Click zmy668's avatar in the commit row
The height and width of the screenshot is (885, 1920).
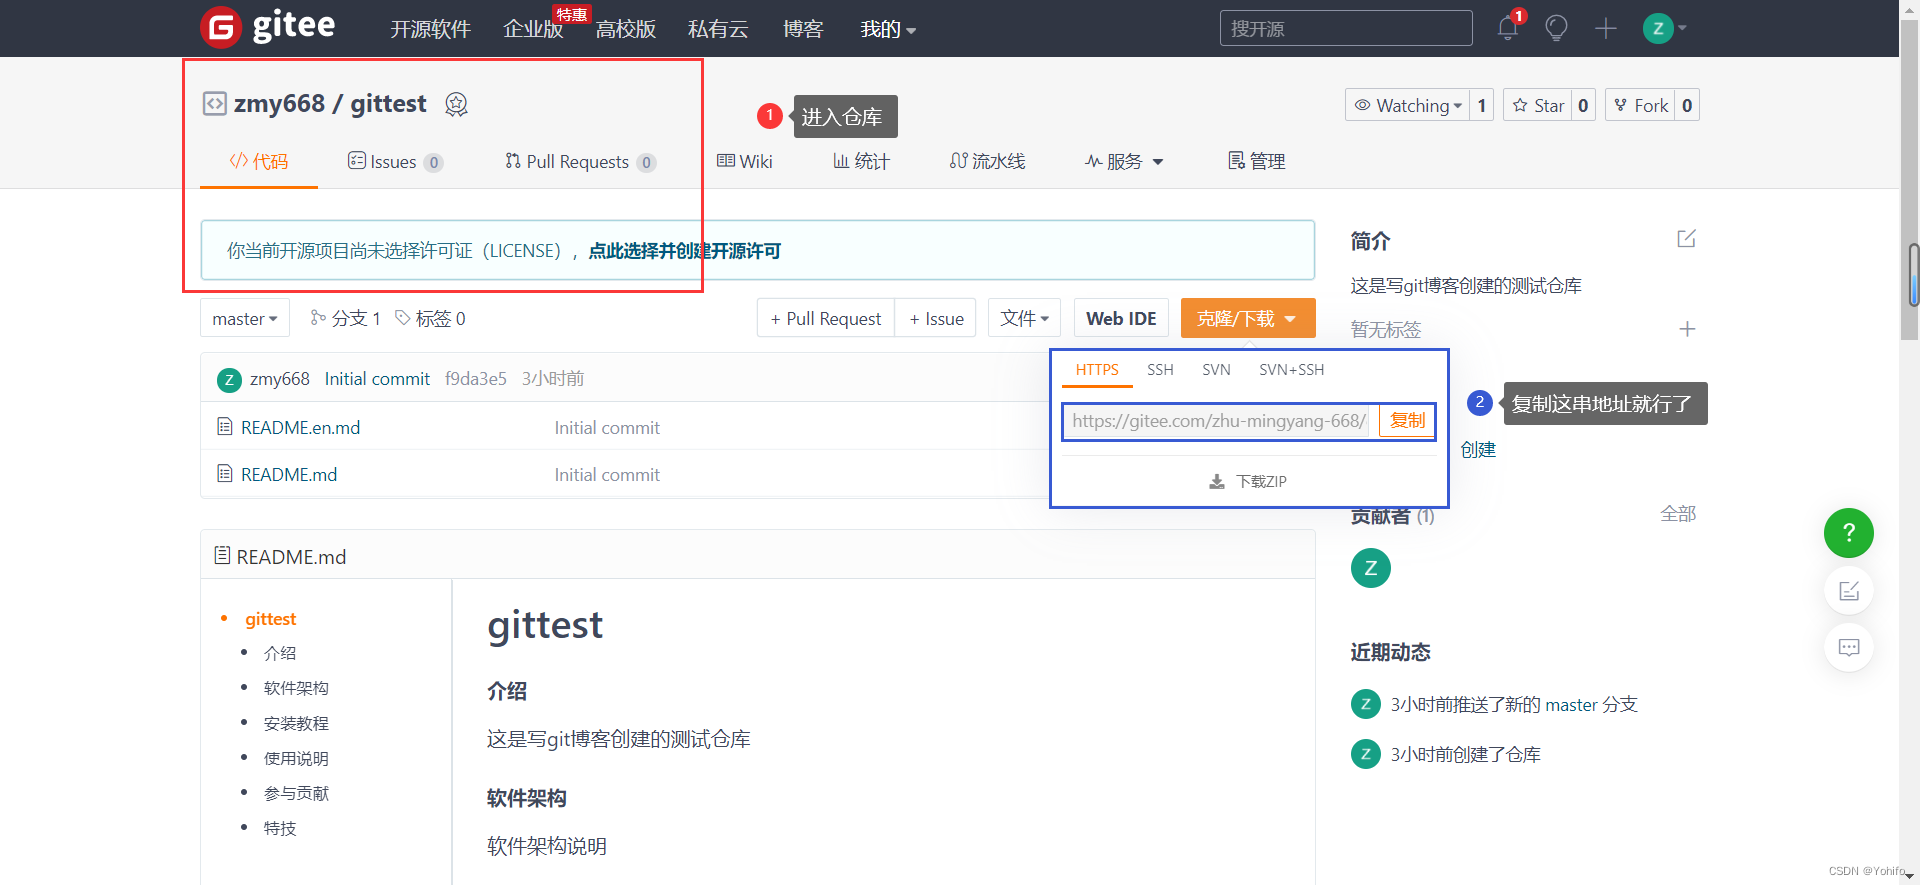coord(229,379)
